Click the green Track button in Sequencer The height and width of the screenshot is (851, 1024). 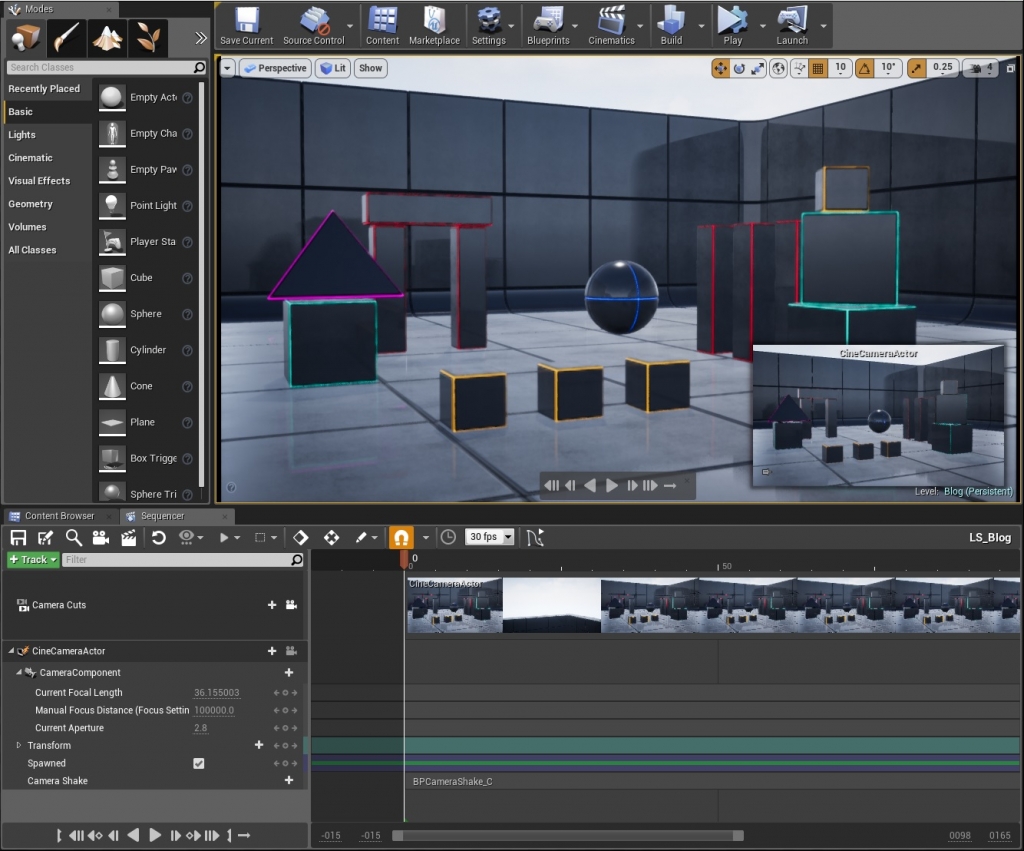click(31, 559)
